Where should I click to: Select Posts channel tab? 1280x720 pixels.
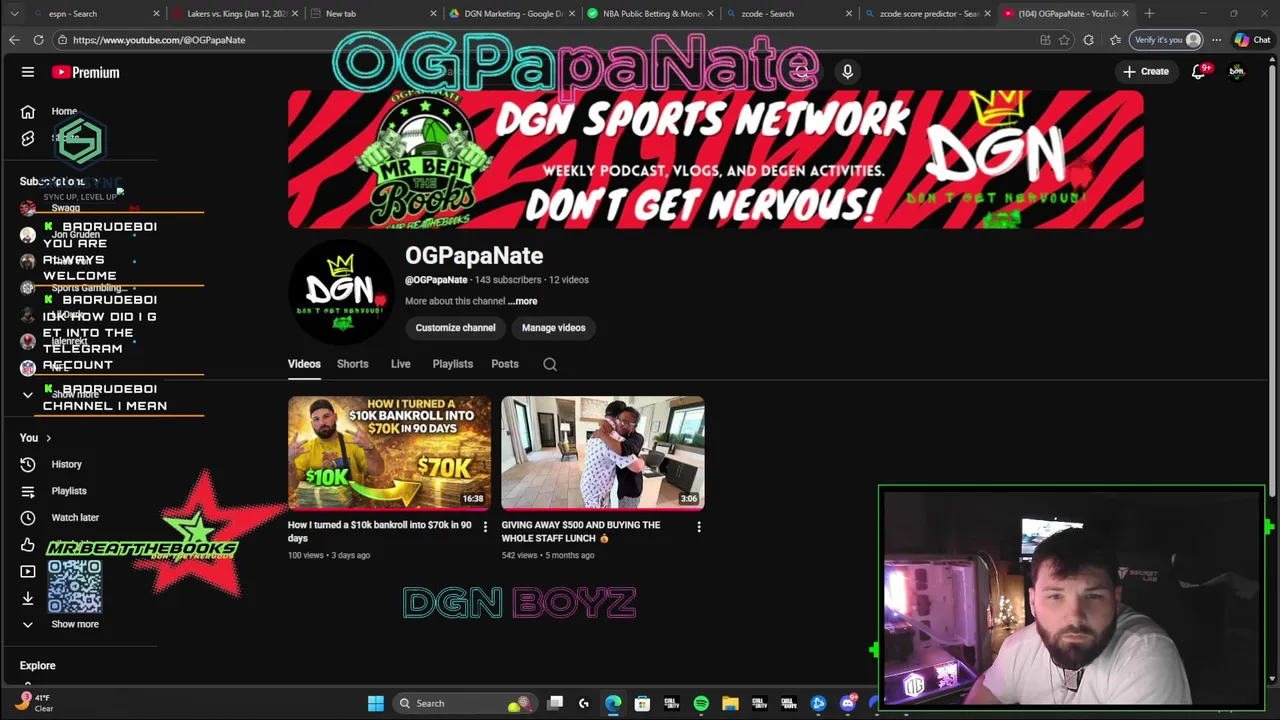point(505,364)
